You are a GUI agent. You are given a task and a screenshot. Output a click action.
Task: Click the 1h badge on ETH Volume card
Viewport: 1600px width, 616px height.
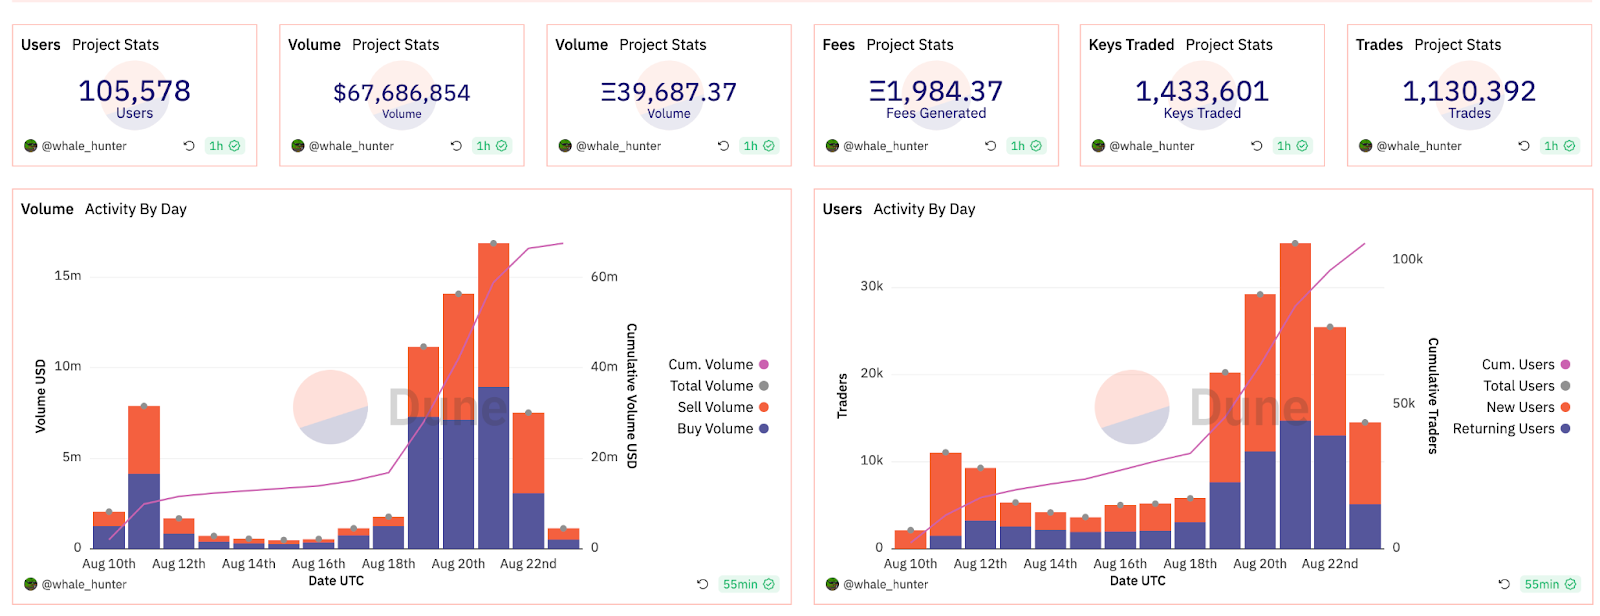pyautogui.click(x=758, y=146)
